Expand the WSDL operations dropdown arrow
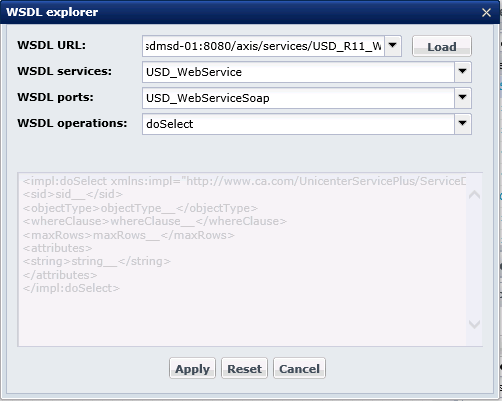This screenshot has width=502, height=401. coord(463,124)
